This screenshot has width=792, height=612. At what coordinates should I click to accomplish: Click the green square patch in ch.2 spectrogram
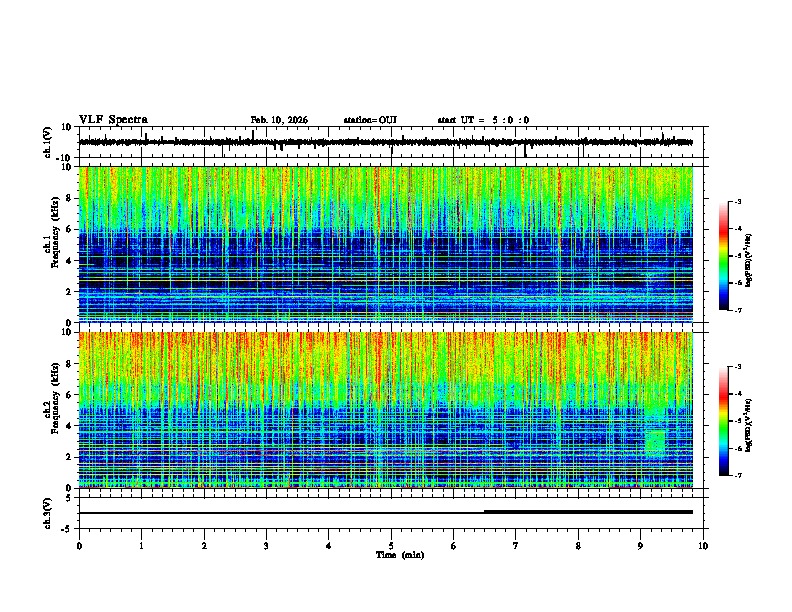coord(656,441)
